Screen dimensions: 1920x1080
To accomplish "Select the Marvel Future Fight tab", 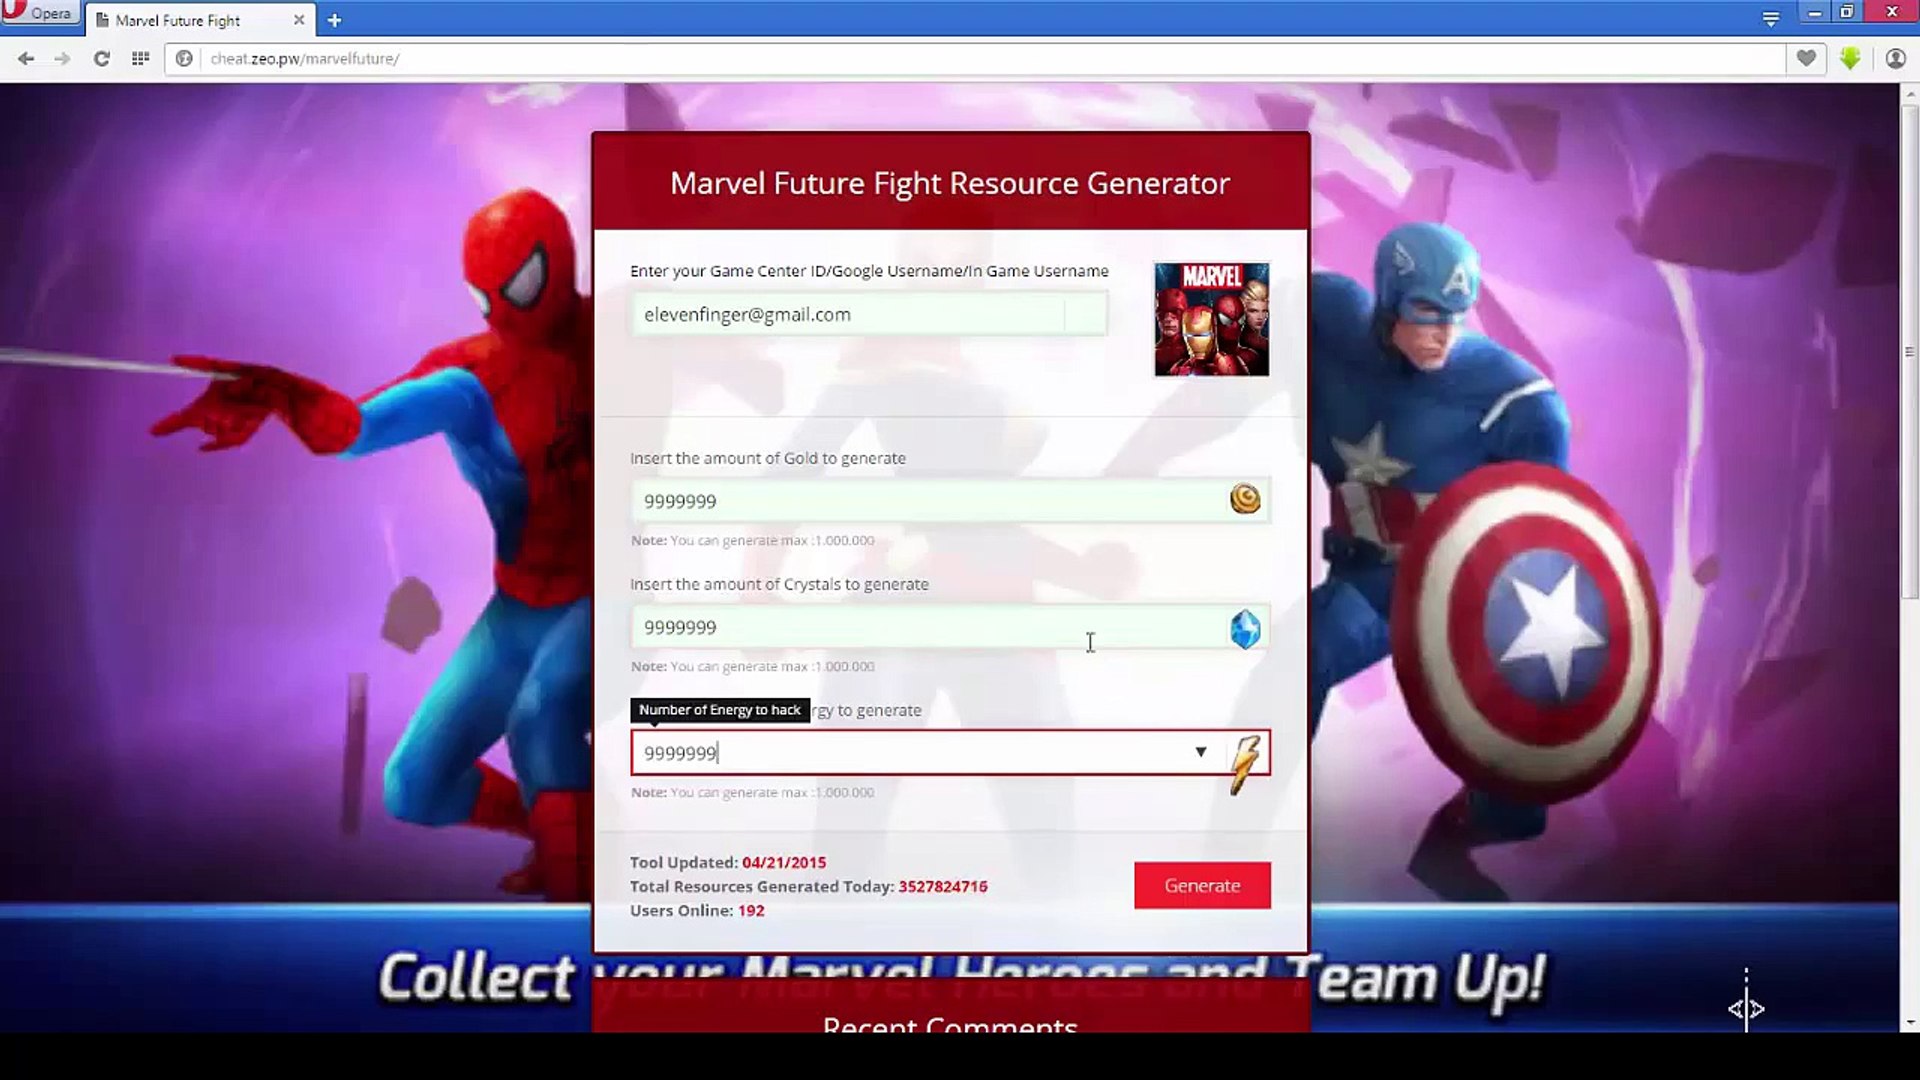I will pyautogui.click(x=200, y=20).
